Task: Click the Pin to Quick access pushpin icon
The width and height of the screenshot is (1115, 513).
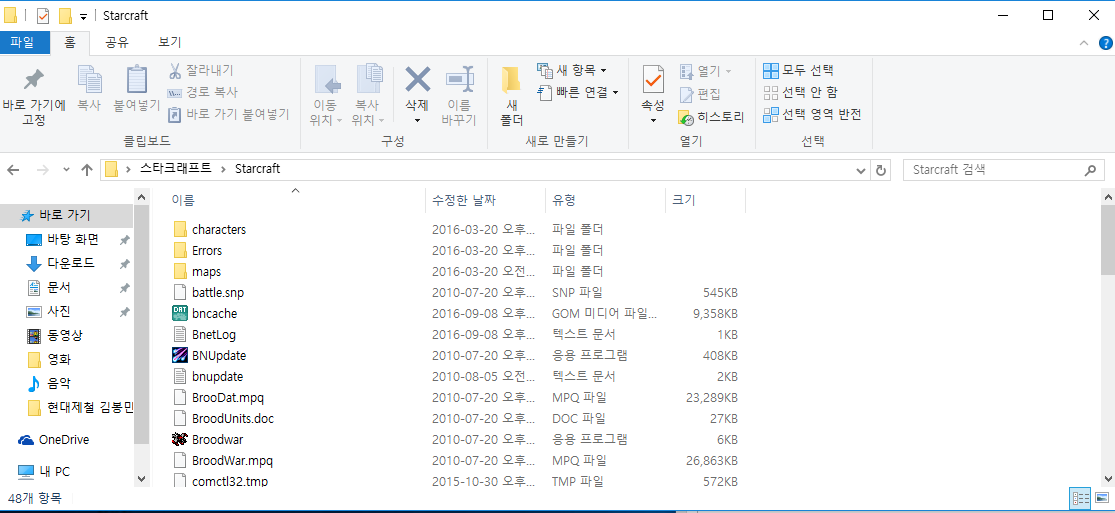Action: pyautogui.click(x=33, y=80)
